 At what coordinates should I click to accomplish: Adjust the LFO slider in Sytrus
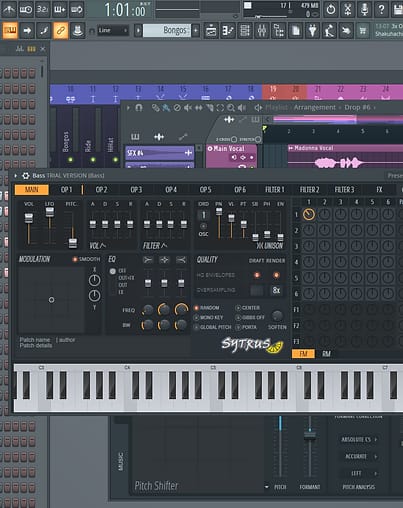coord(50,211)
